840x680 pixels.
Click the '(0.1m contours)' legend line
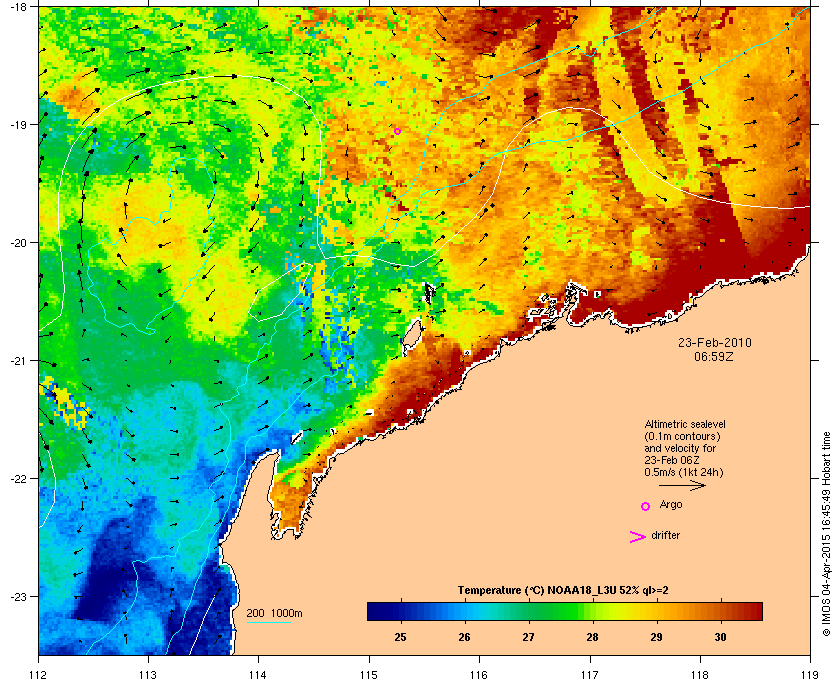(x=682, y=436)
